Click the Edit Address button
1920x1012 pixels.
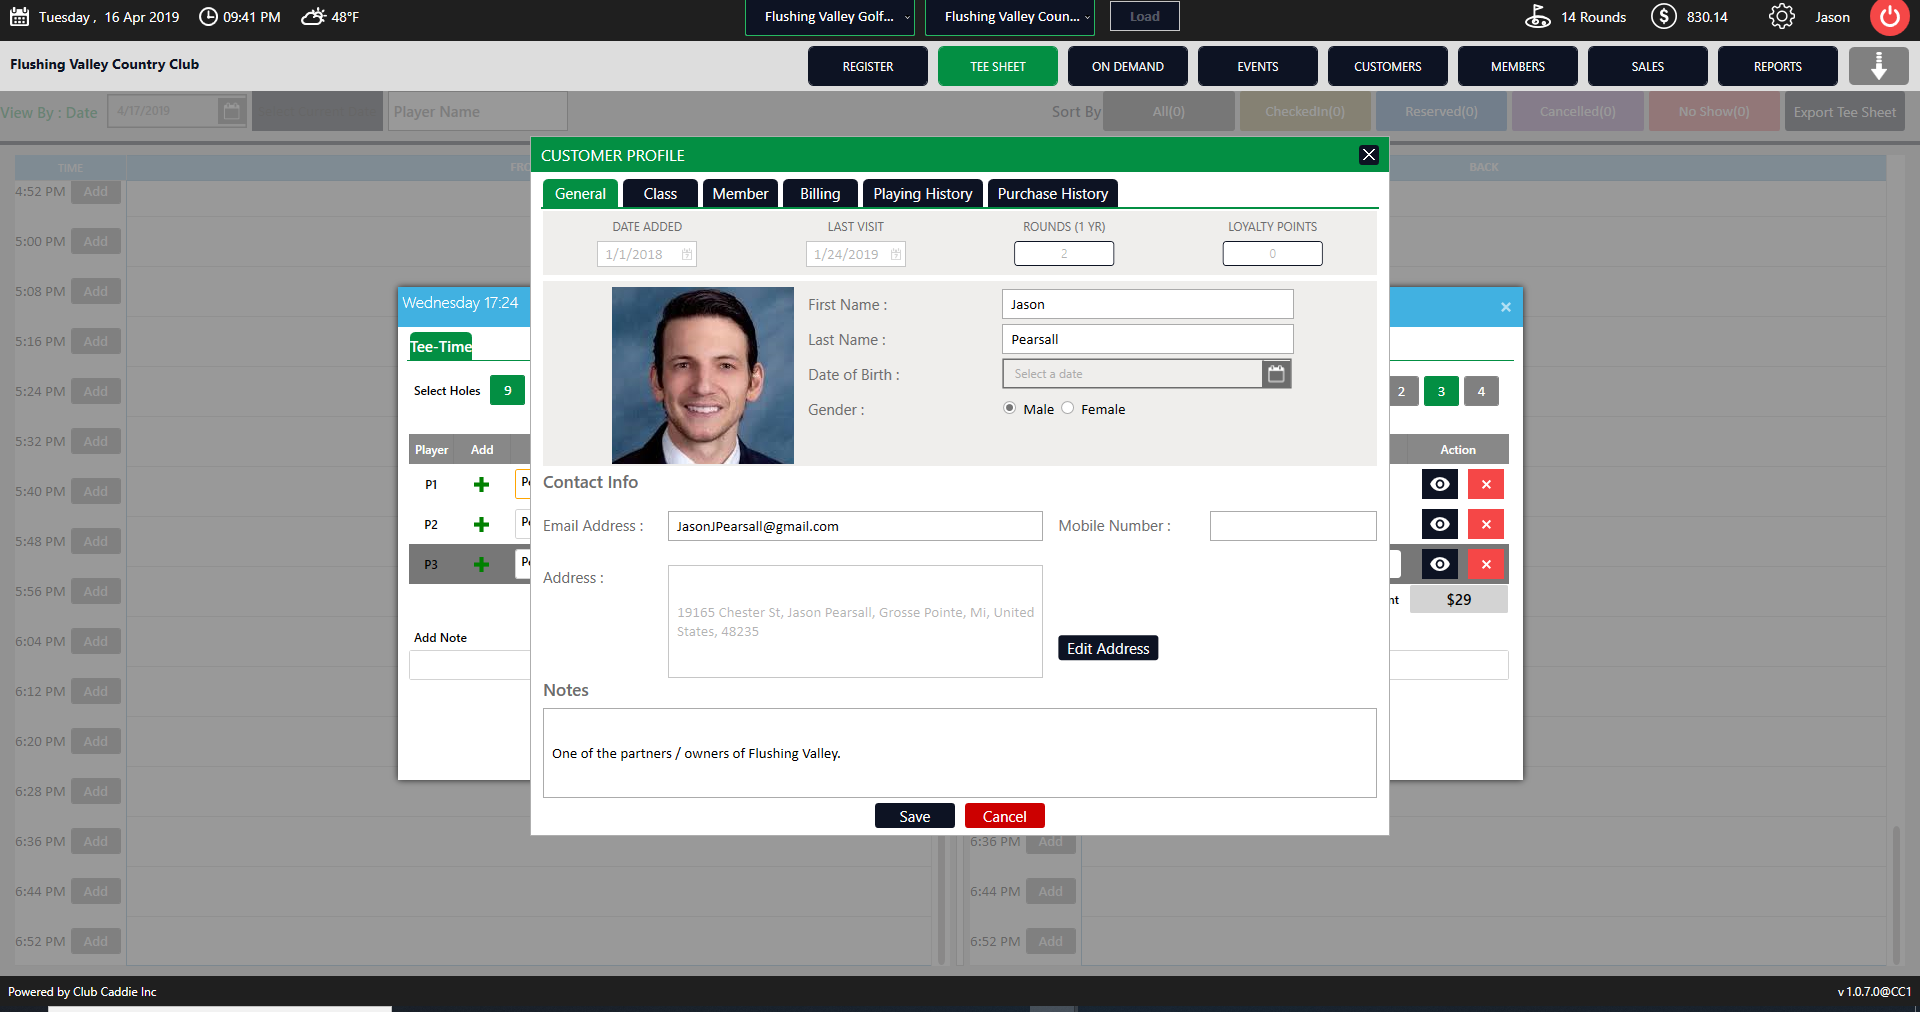1107,649
